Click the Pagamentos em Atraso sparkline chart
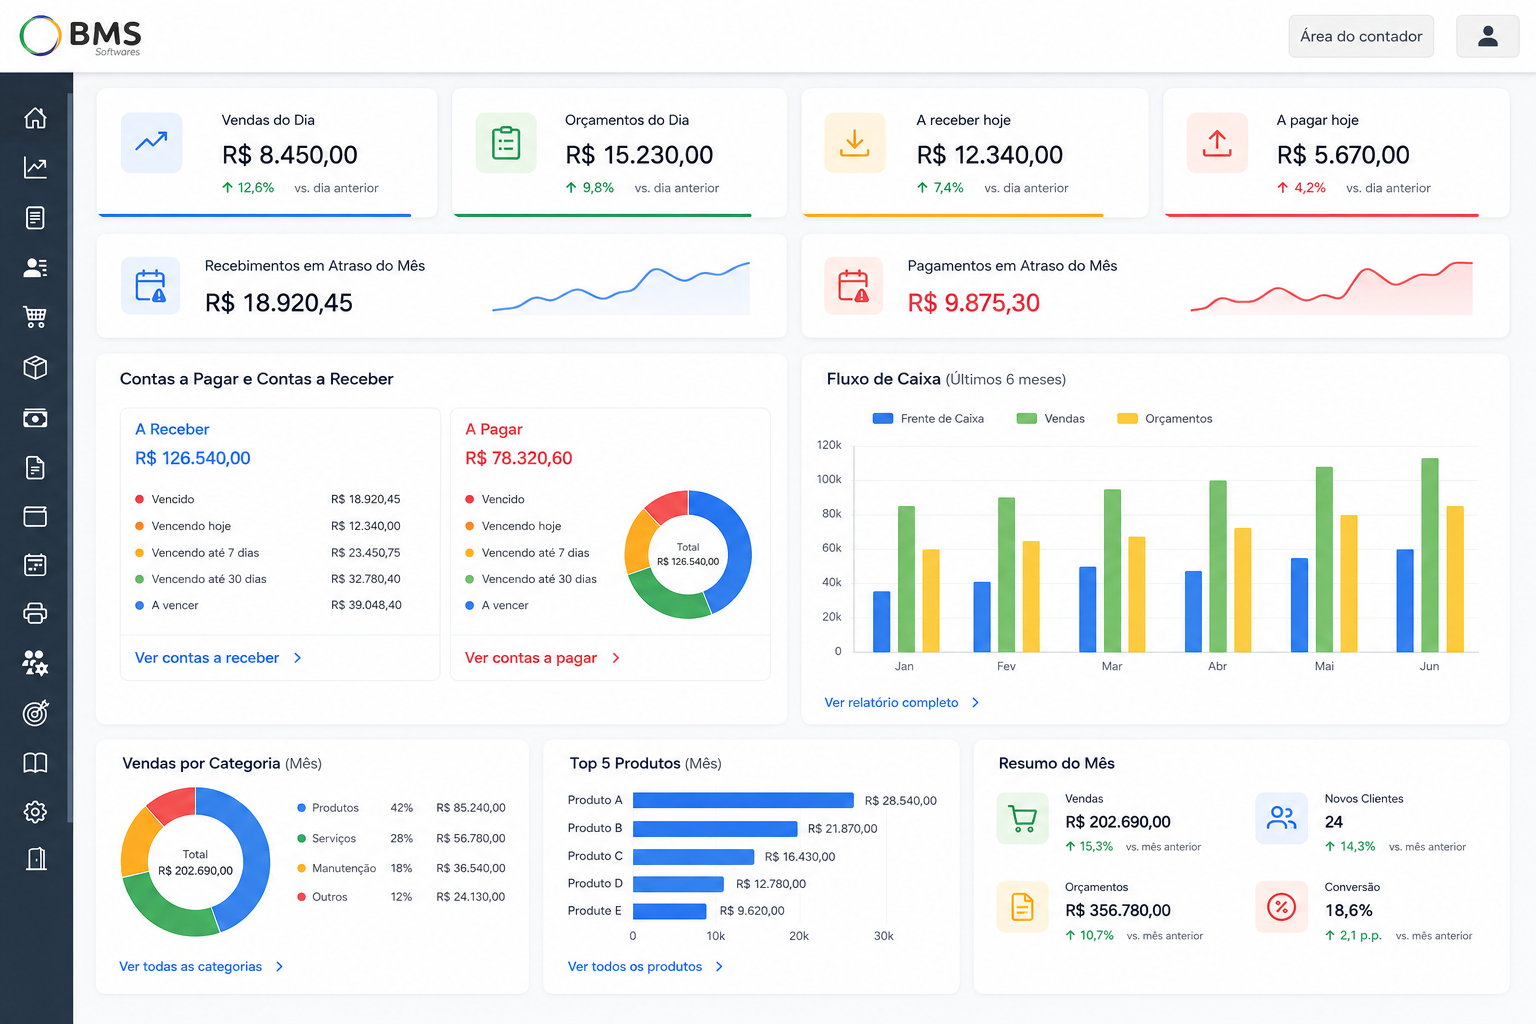The image size is (1536, 1024). 1332,288
